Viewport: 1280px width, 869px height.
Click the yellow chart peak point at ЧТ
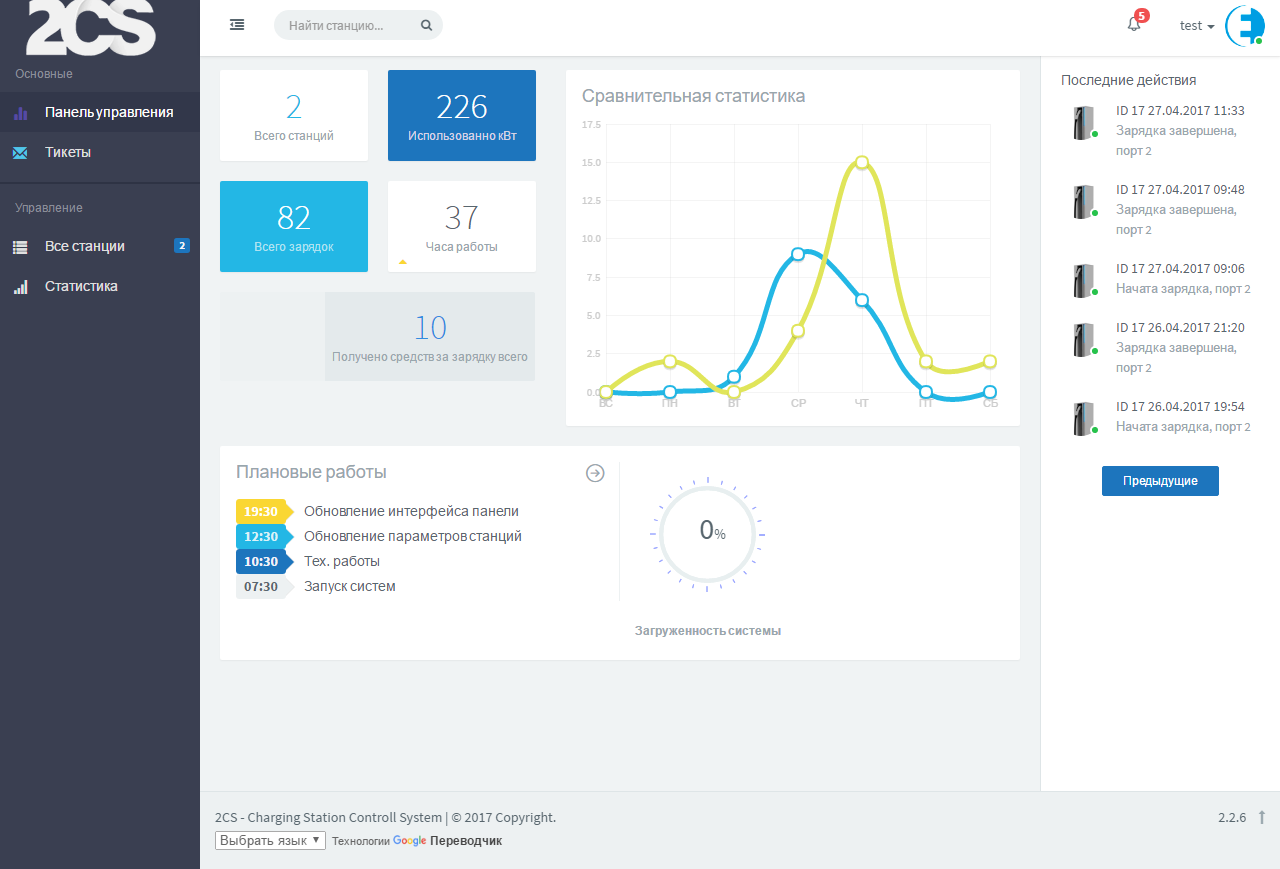[862, 163]
